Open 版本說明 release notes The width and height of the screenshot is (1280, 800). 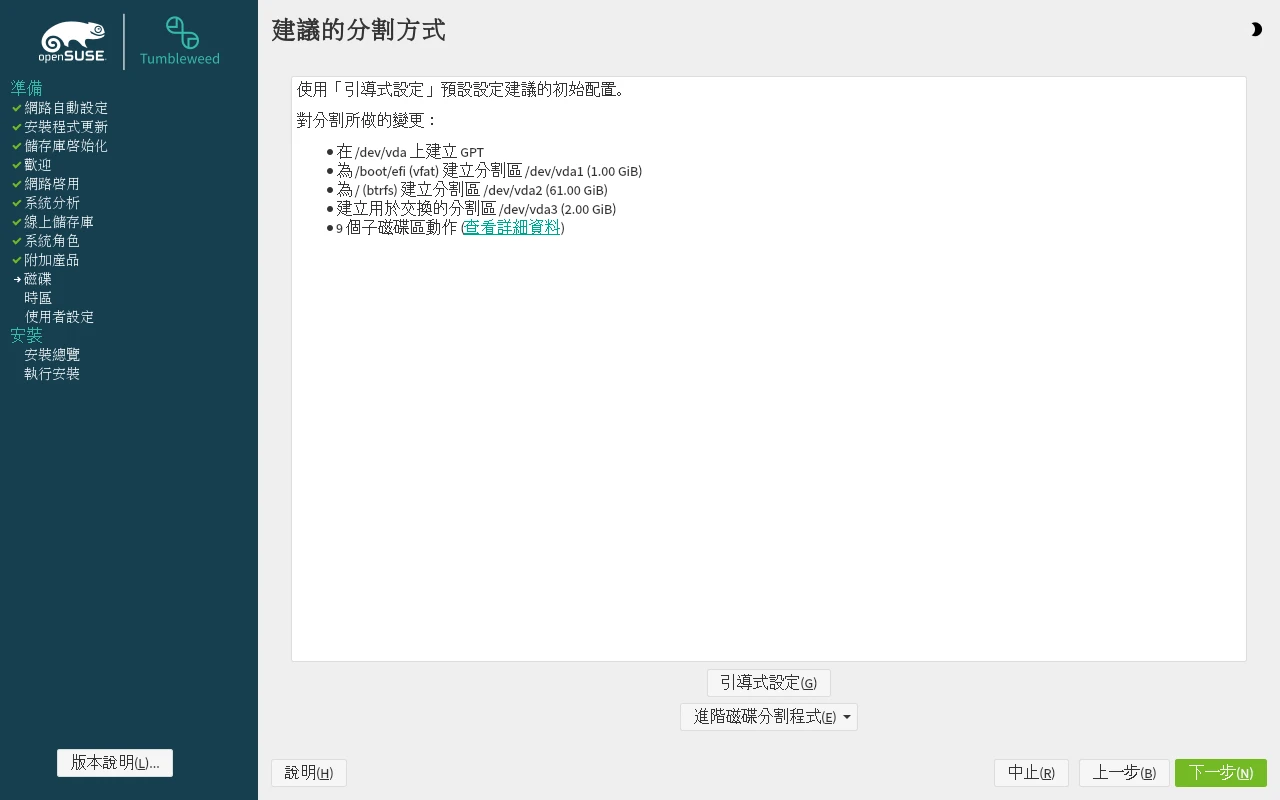(x=115, y=763)
